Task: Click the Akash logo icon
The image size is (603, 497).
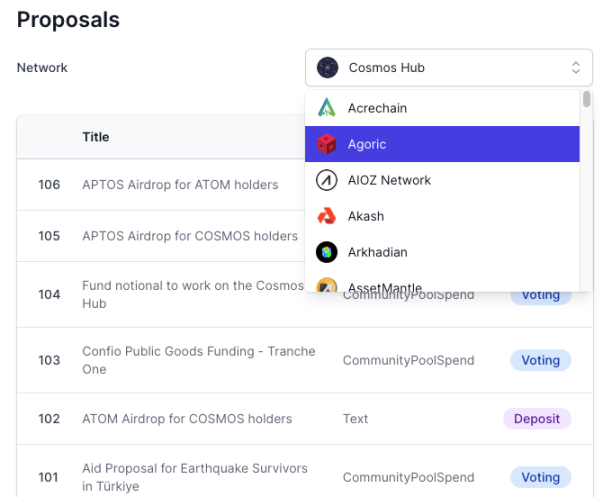Action: coord(327,216)
